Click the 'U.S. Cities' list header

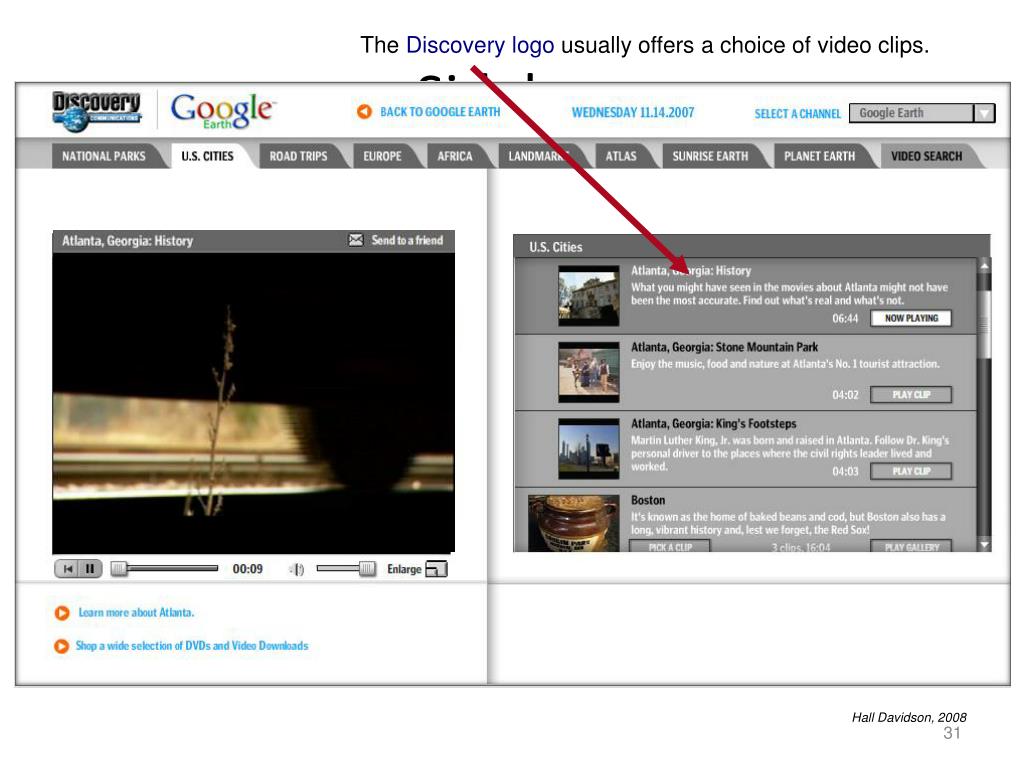pyautogui.click(x=556, y=247)
